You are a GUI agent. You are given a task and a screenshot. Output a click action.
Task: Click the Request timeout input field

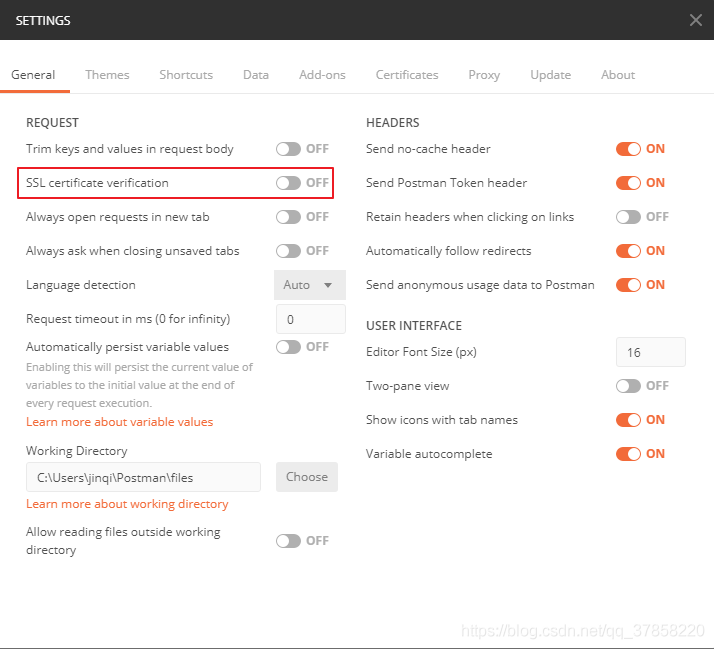[310, 319]
